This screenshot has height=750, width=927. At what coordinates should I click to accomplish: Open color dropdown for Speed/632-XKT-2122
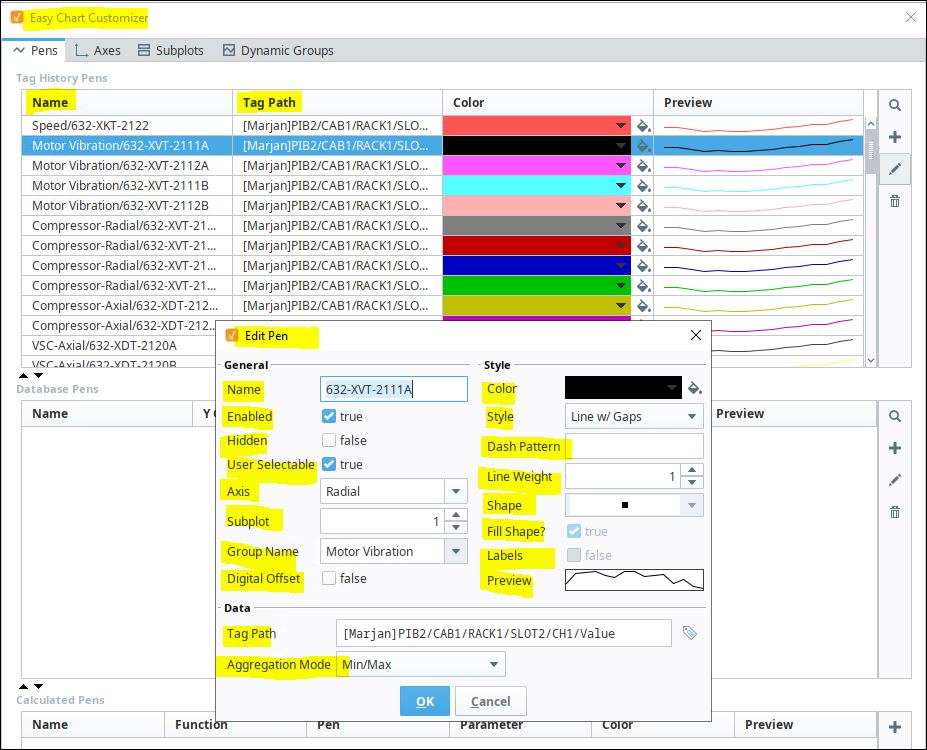[x=621, y=125]
